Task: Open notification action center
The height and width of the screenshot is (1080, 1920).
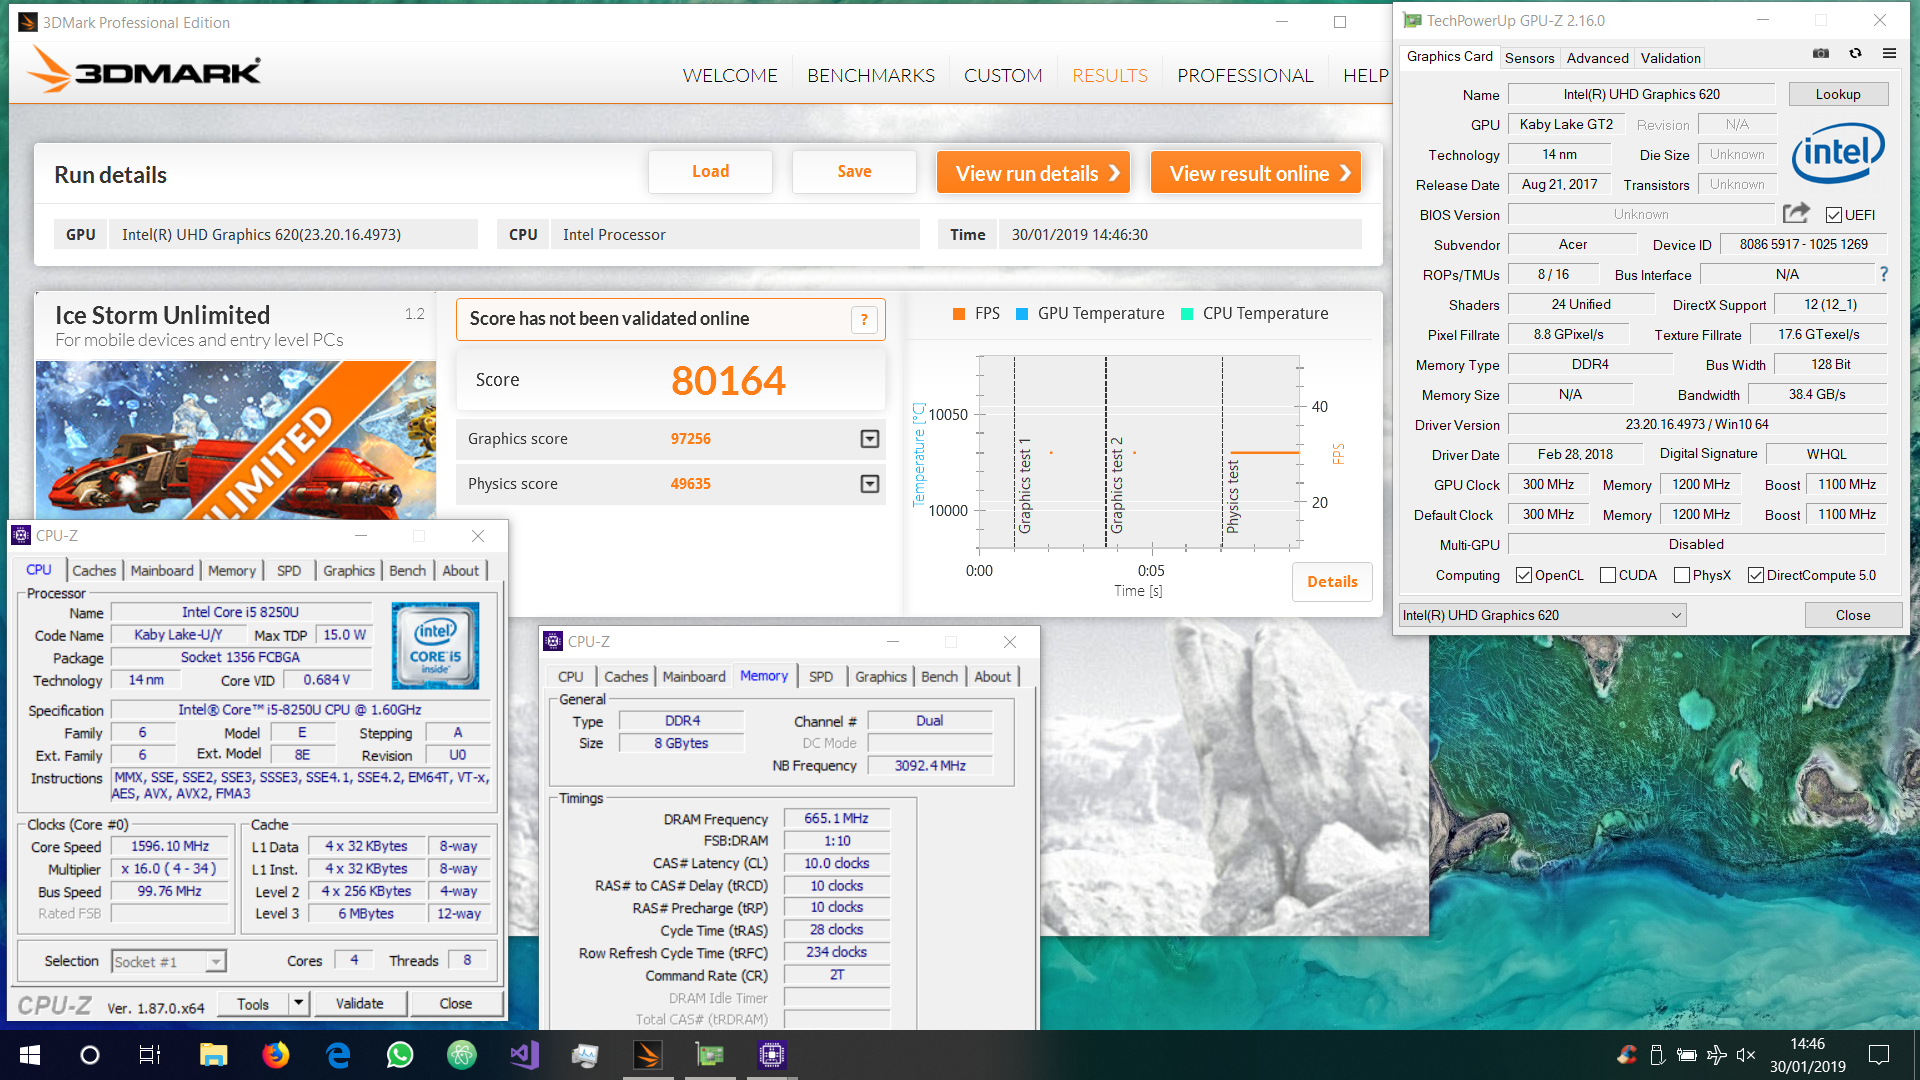Action: 1879,1055
